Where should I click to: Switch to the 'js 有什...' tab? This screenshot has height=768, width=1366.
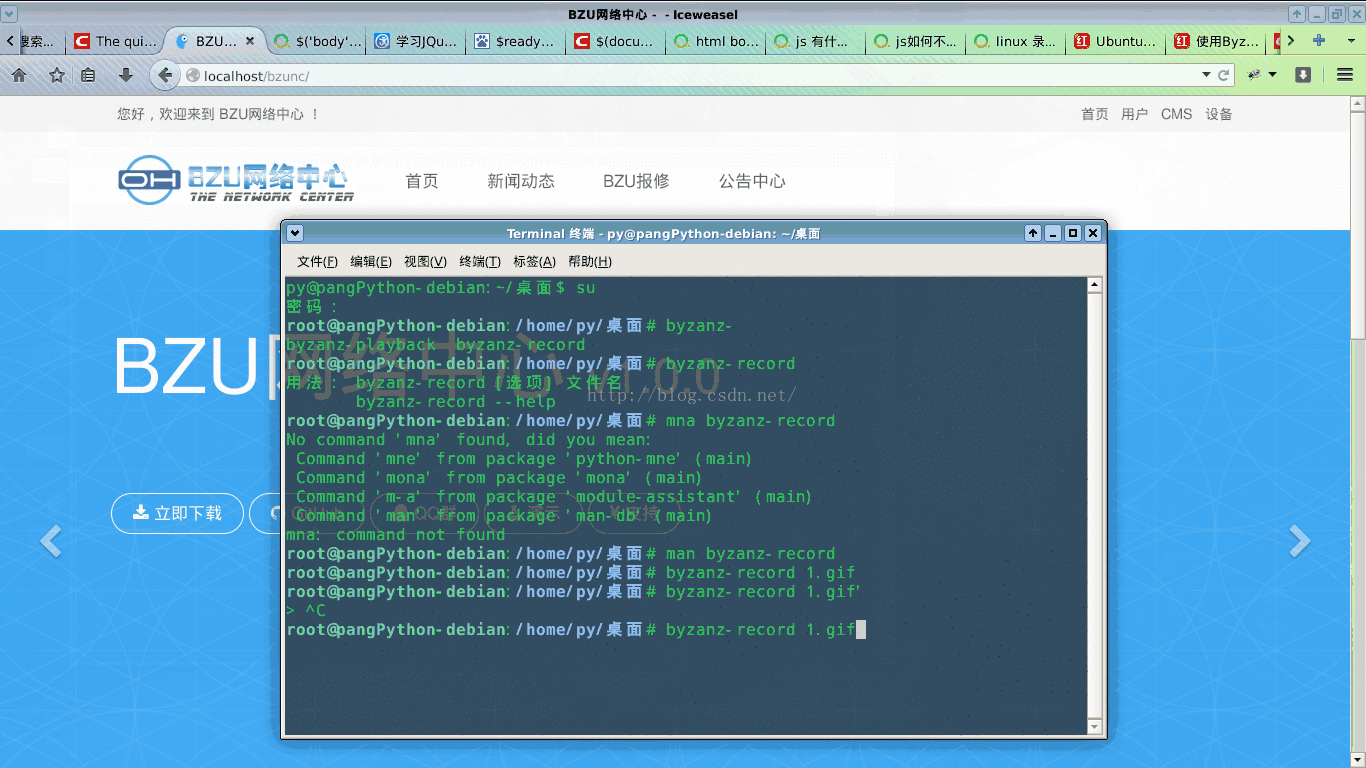coord(817,42)
